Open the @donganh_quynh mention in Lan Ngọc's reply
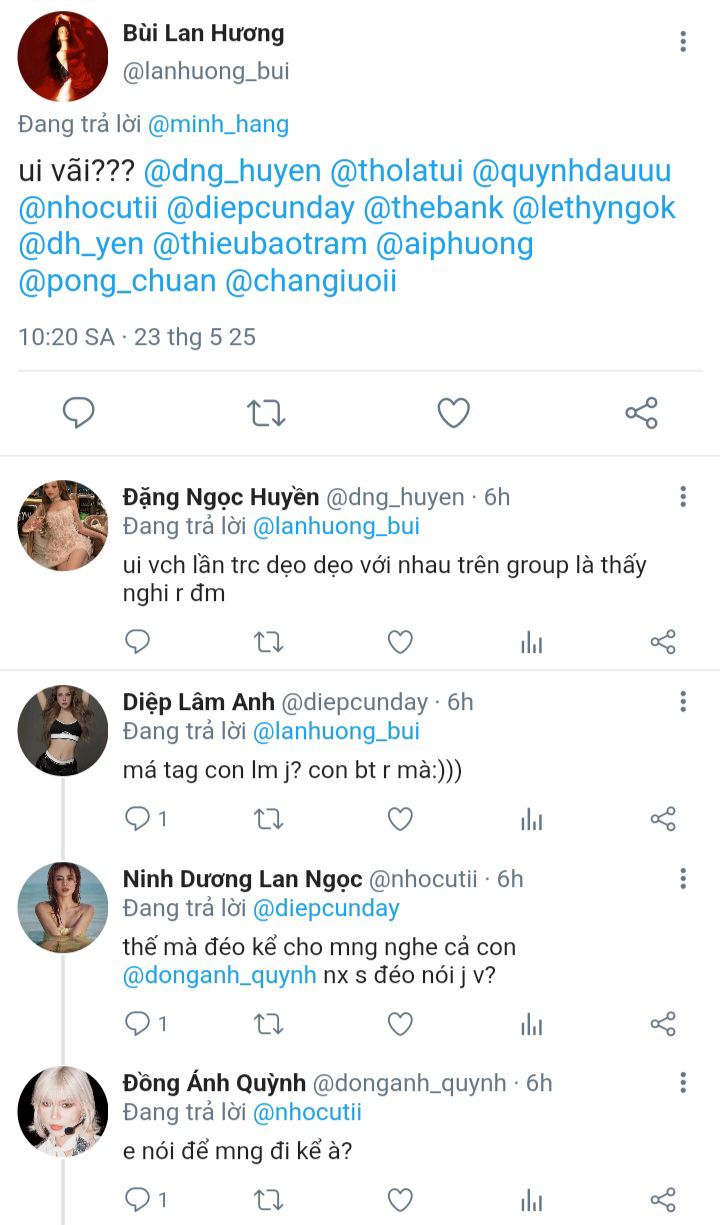Image resolution: width=720 pixels, height=1225 pixels. pyautogui.click(x=219, y=975)
